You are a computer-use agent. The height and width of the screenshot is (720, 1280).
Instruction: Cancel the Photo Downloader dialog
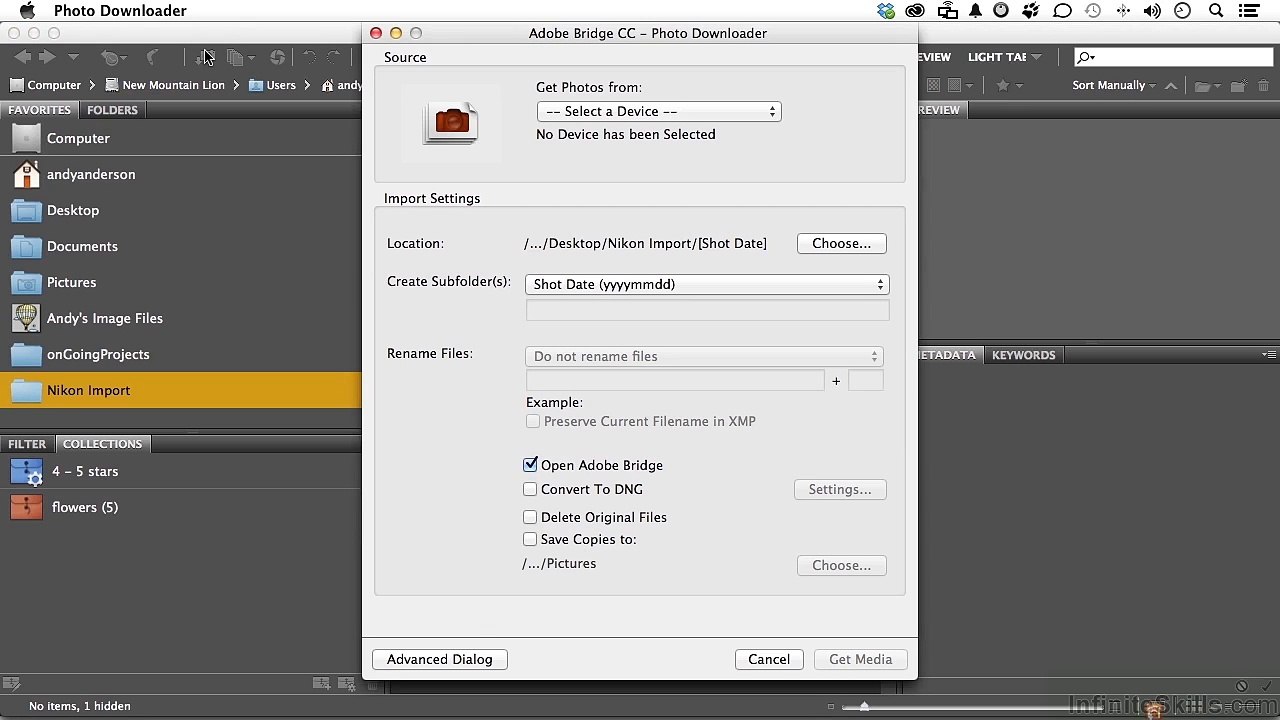coord(769,659)
